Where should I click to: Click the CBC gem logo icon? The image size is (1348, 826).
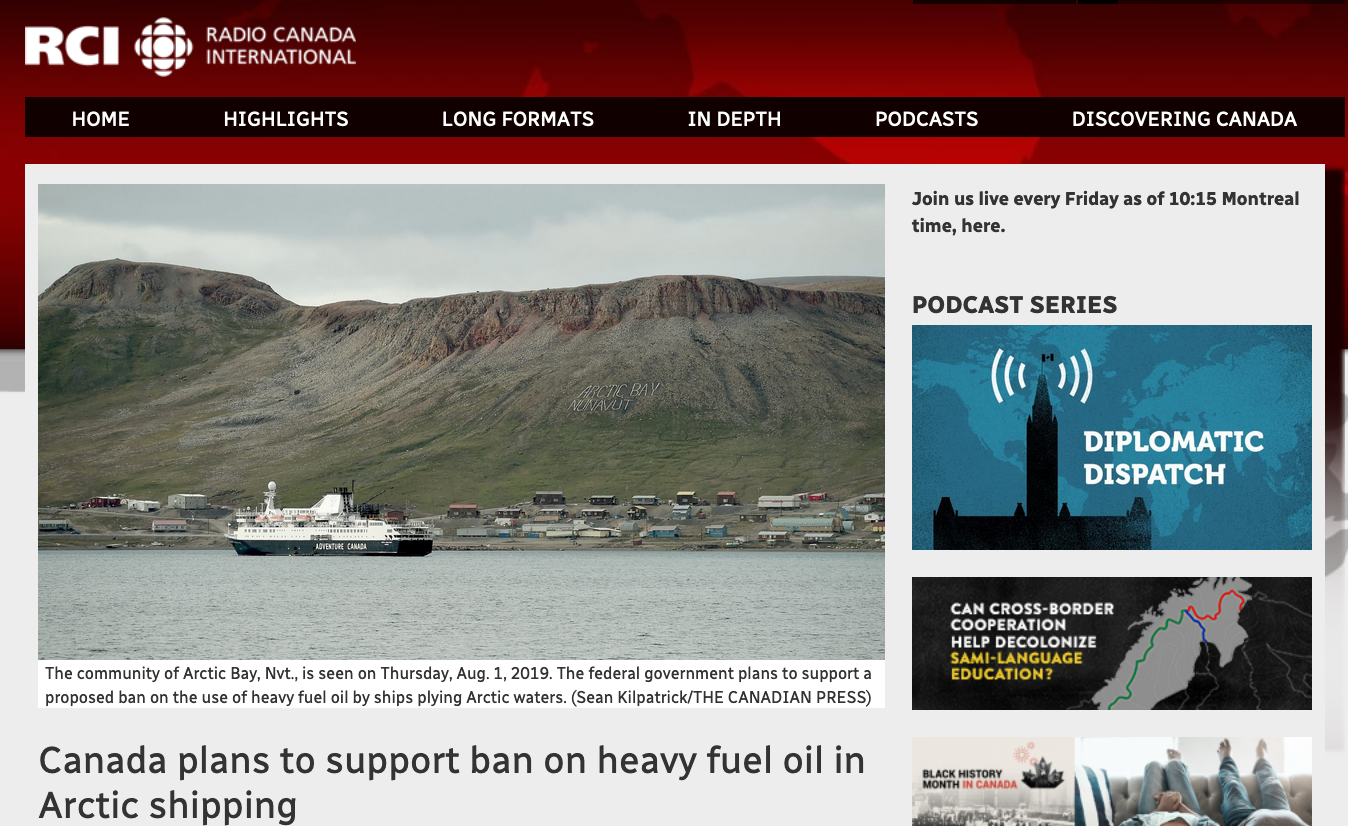coord(163,46)
